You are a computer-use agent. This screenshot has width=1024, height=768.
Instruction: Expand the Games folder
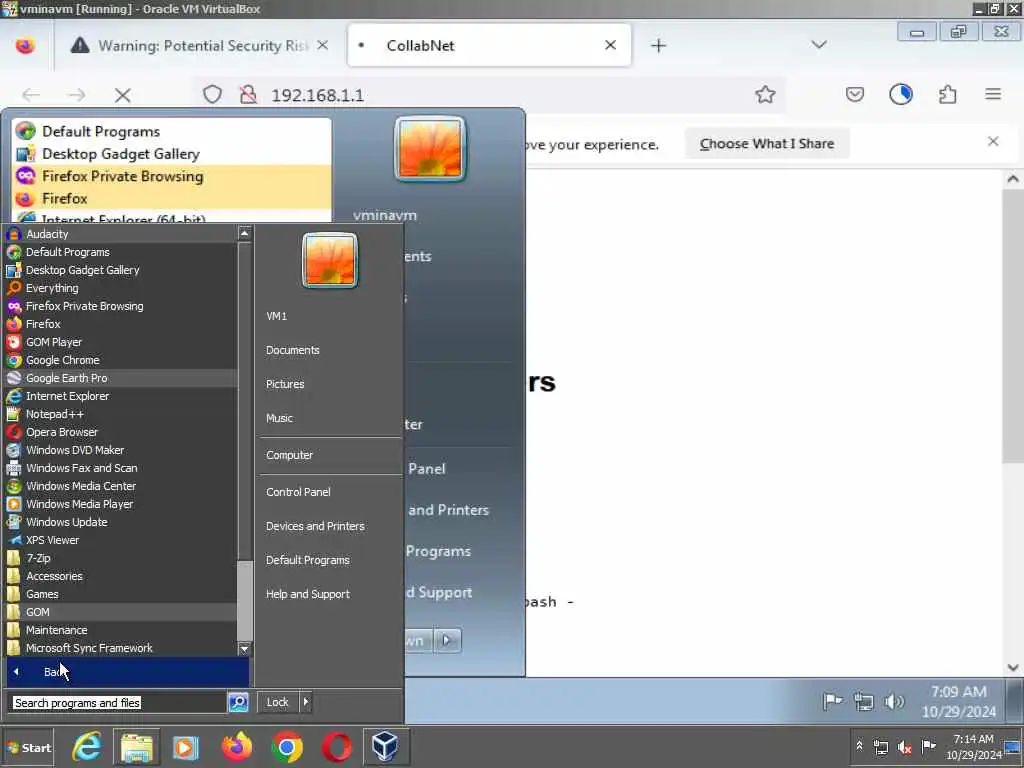coord(121,594)
